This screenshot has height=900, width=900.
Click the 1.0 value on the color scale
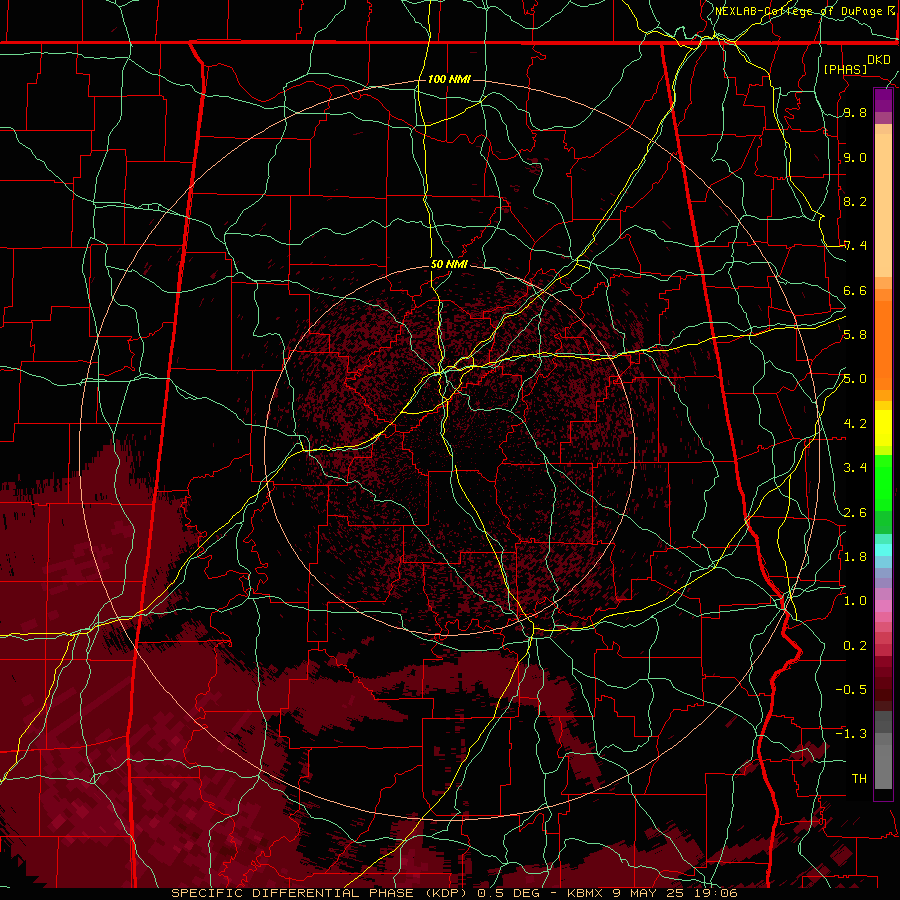(855, 601)
